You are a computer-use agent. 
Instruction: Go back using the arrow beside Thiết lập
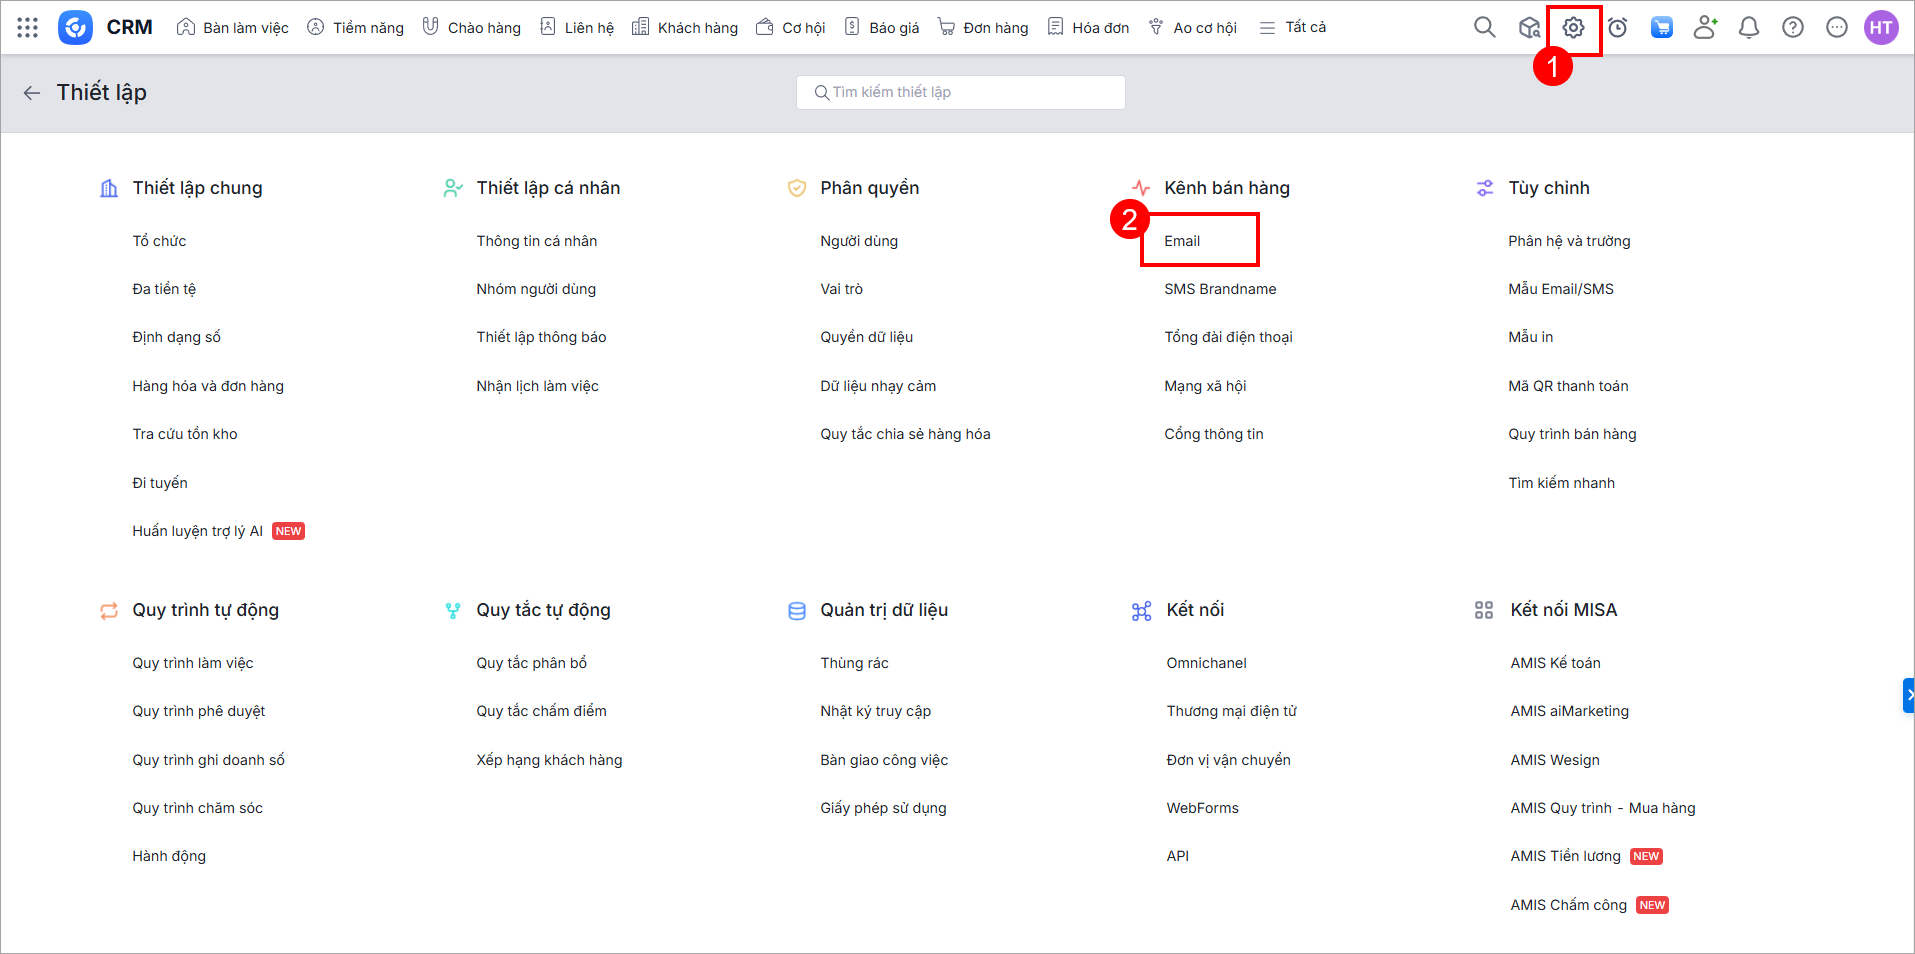pyautogui.click(x=32, y=93)
